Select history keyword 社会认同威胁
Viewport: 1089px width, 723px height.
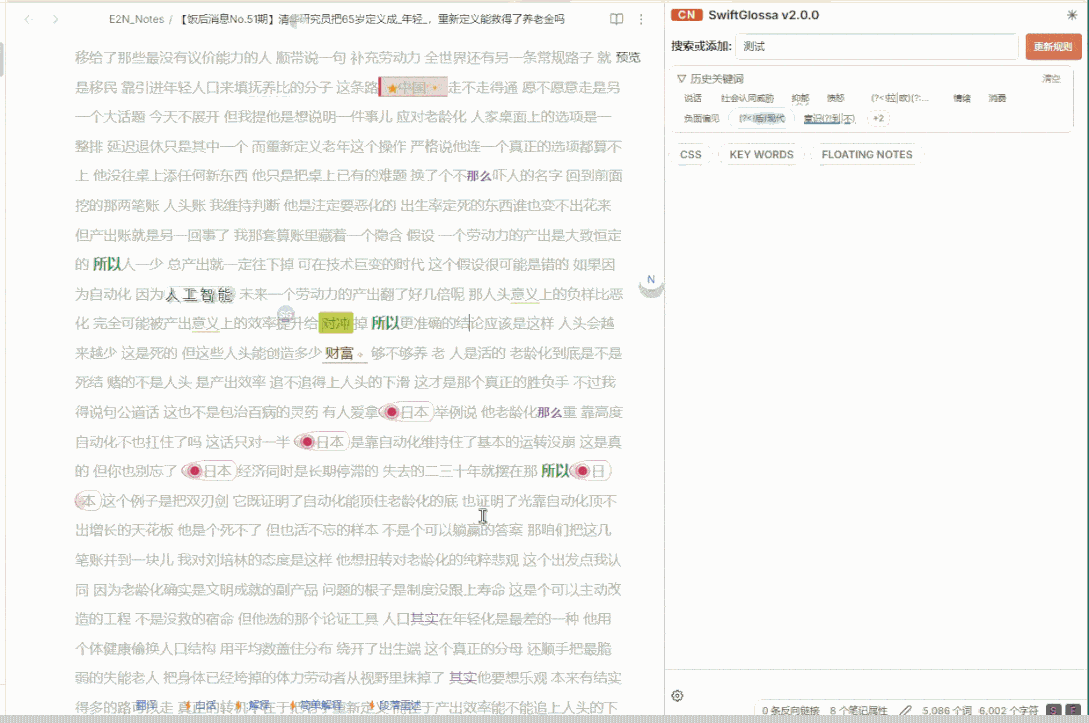(x=747, y=98)
